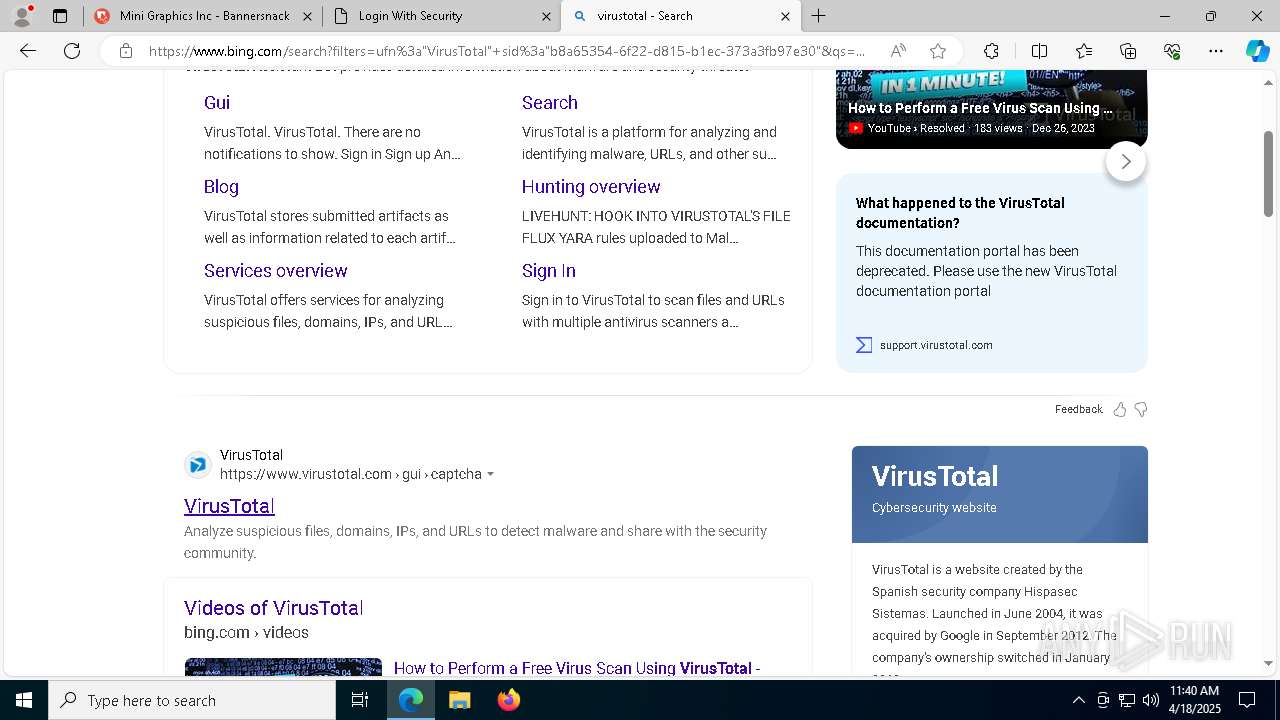Give thumbs up feedback
The image size is (1280, 720).
point(1119,409)
